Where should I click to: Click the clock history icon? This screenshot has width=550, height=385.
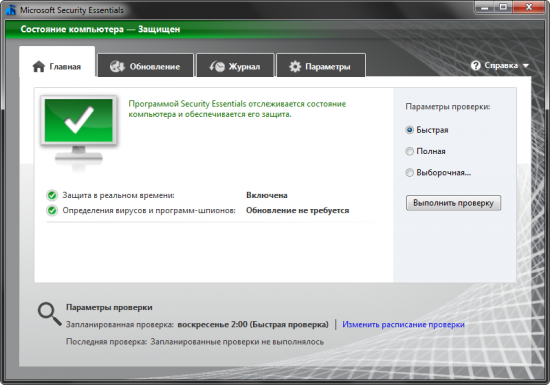pyautogui.click(x=217, y=66)
